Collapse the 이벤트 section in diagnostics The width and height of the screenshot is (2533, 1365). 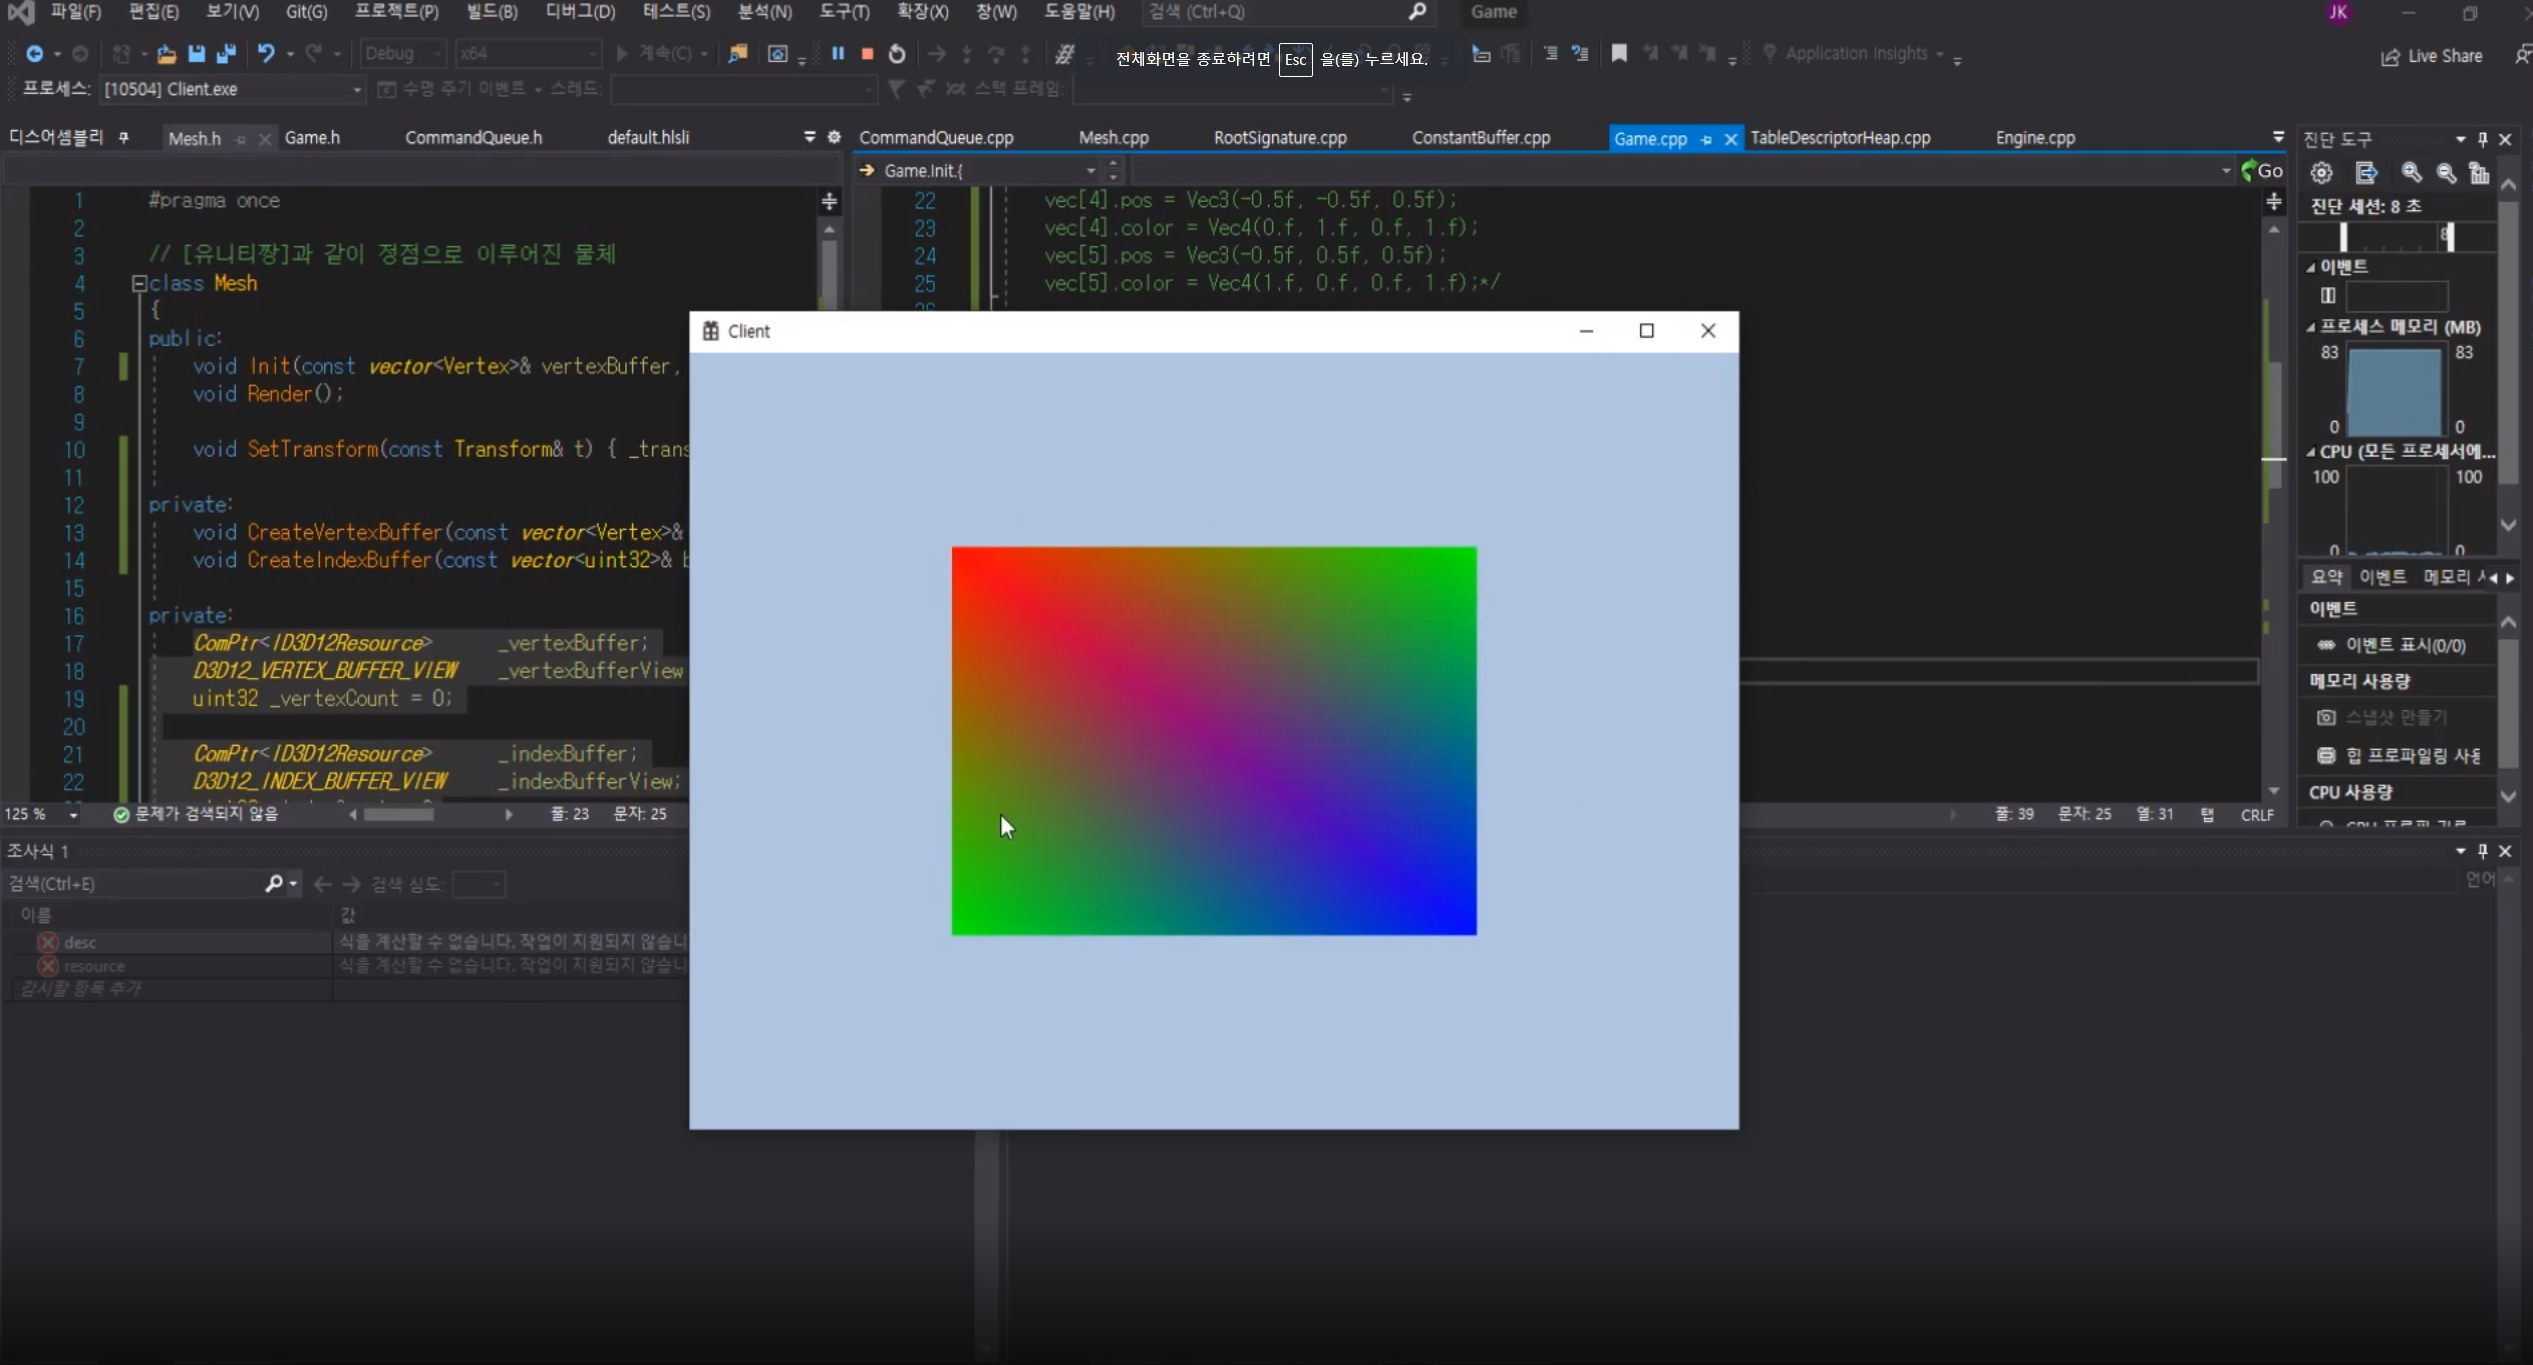tap(2311, 268)
